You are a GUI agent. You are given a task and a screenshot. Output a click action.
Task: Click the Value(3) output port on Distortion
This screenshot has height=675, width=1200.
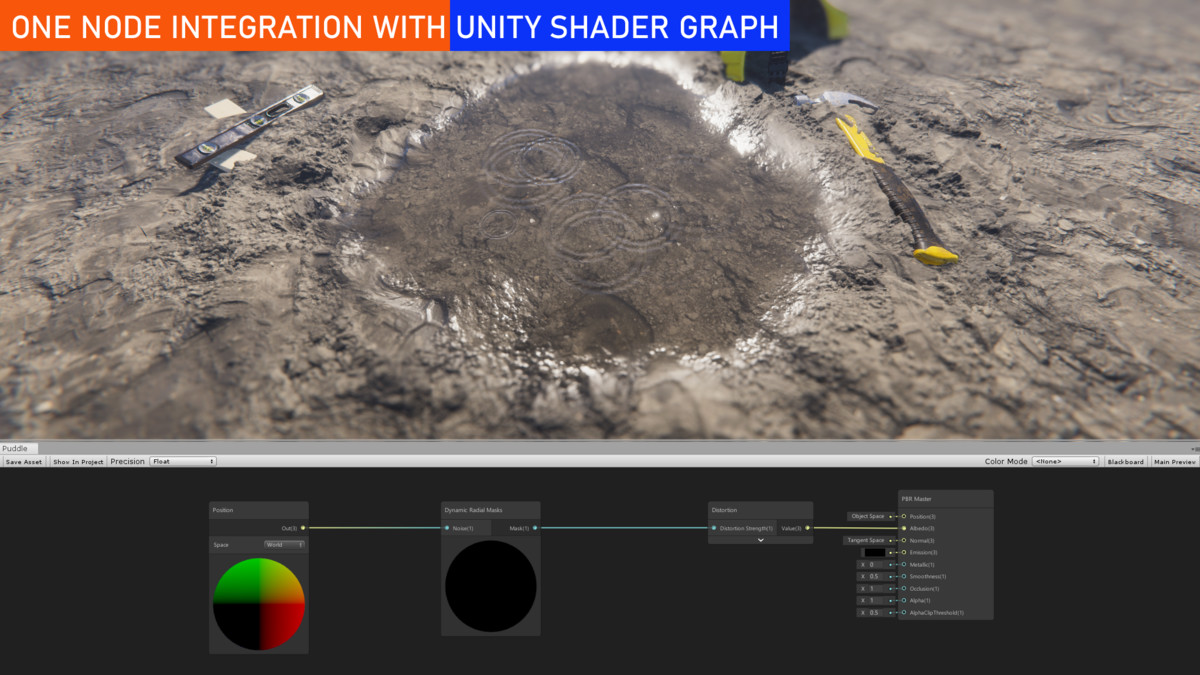tap(807, 528)
